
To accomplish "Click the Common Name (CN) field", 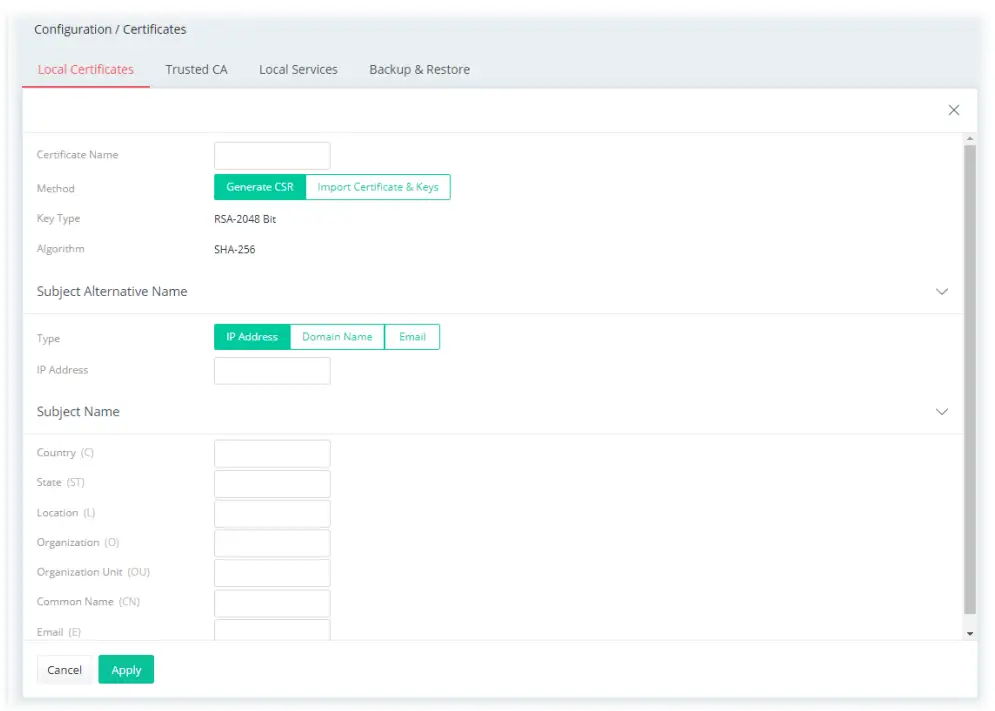I will (x=272, y=602).
